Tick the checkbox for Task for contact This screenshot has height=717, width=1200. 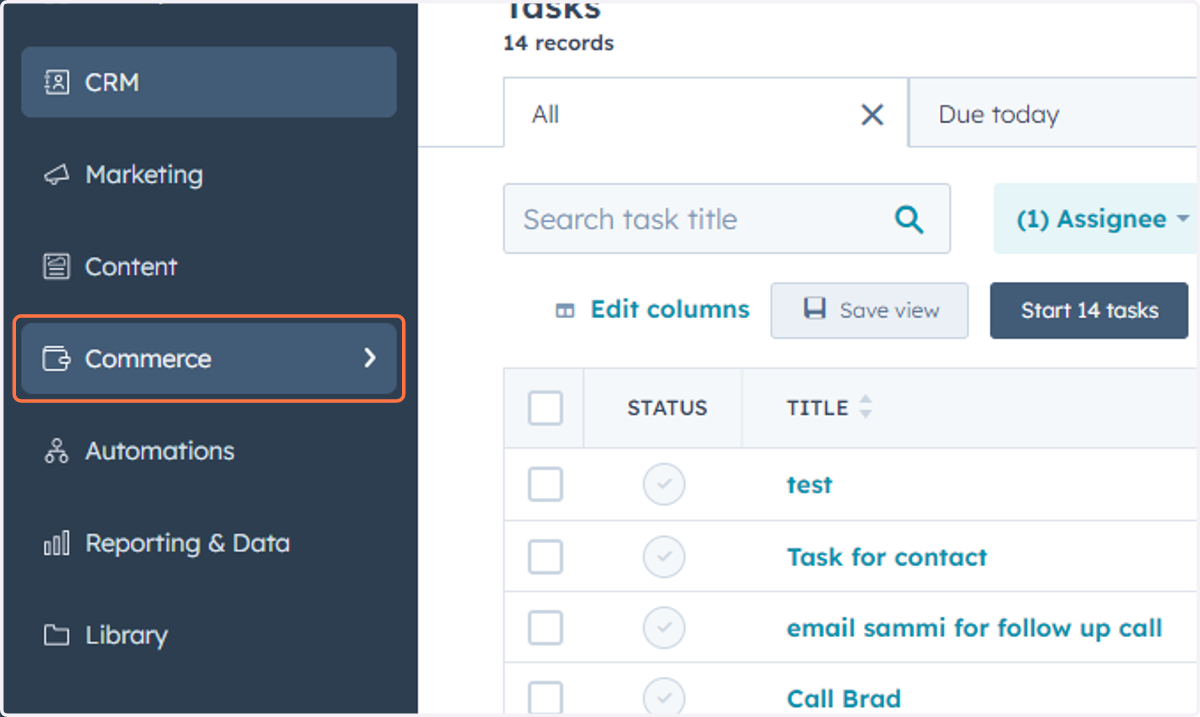coord(545,557)
